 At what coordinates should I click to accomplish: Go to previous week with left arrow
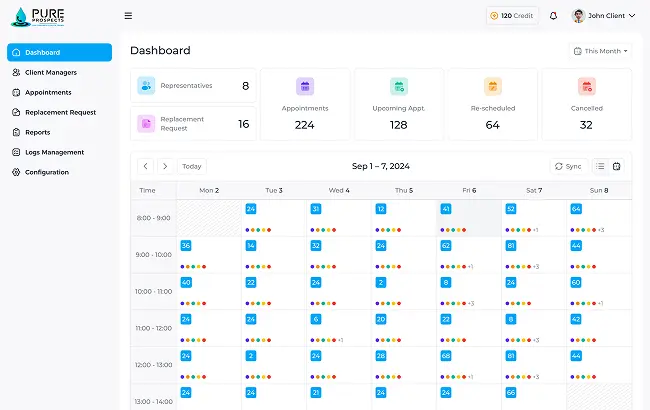tap(145, 166)
